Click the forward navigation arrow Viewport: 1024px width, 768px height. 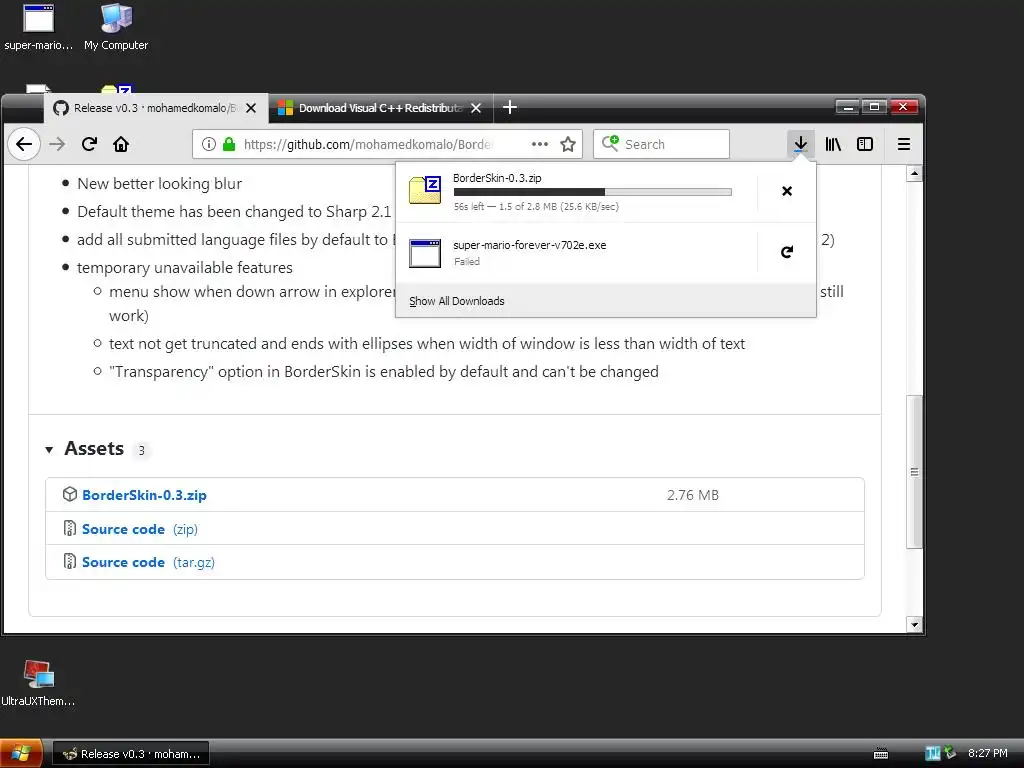tap(57, 144)
